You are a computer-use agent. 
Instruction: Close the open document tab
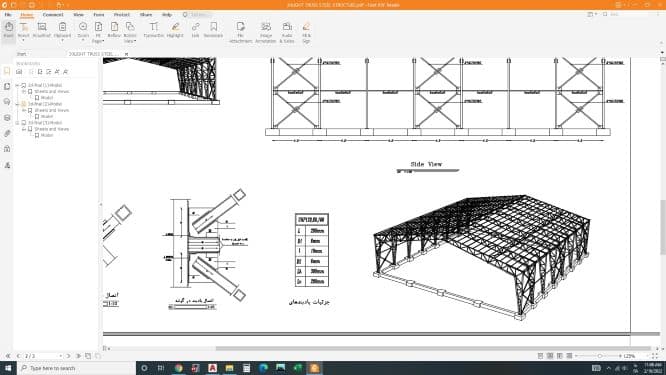[126, 54]
